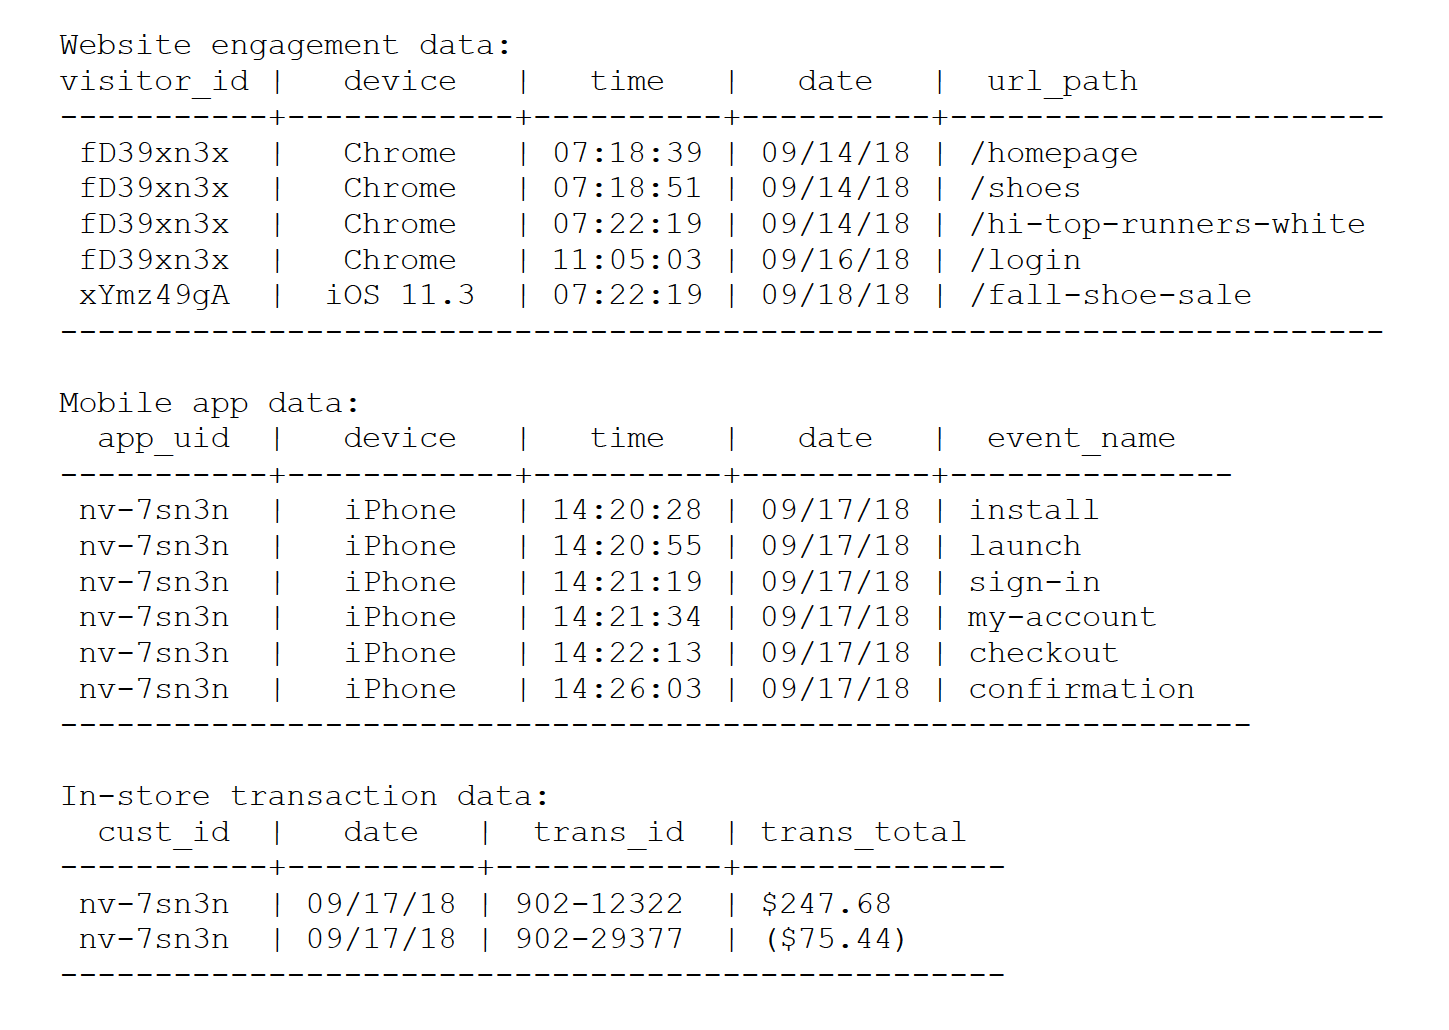Click the visitor_id column header

pos(154,81)
